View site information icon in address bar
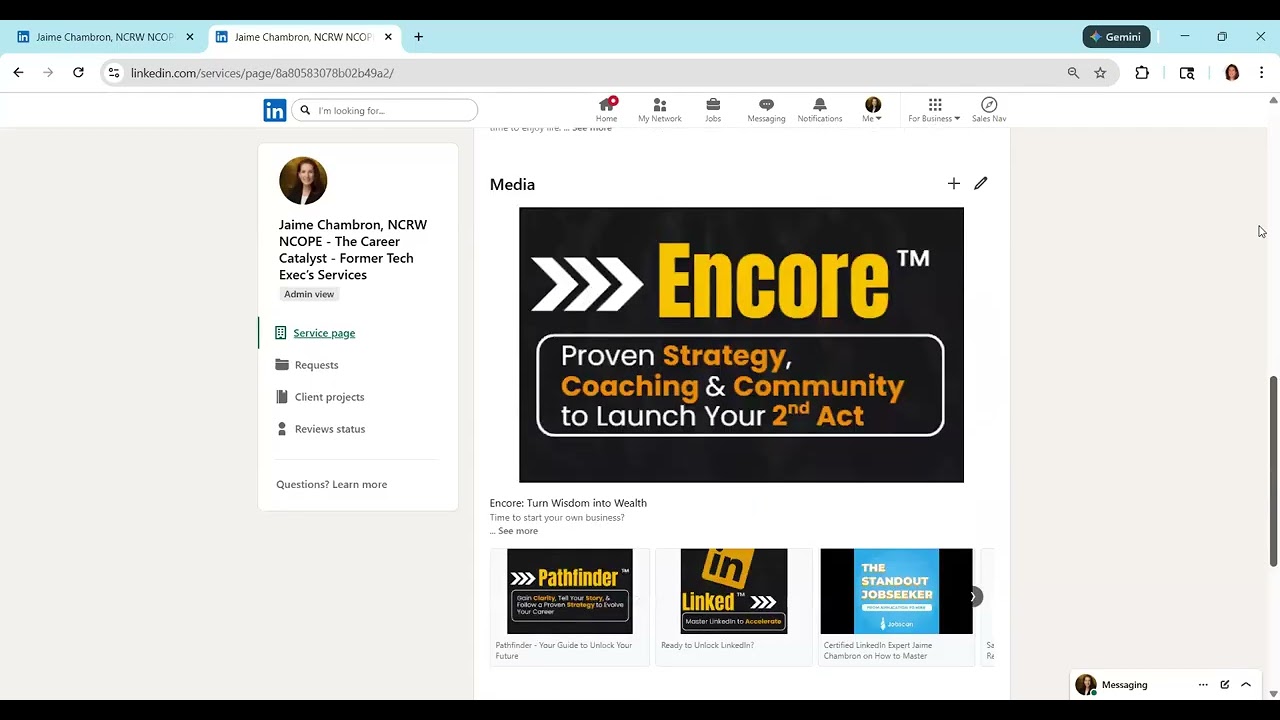This screenshot has height=720, width=1280. click(x=114, y=73)
